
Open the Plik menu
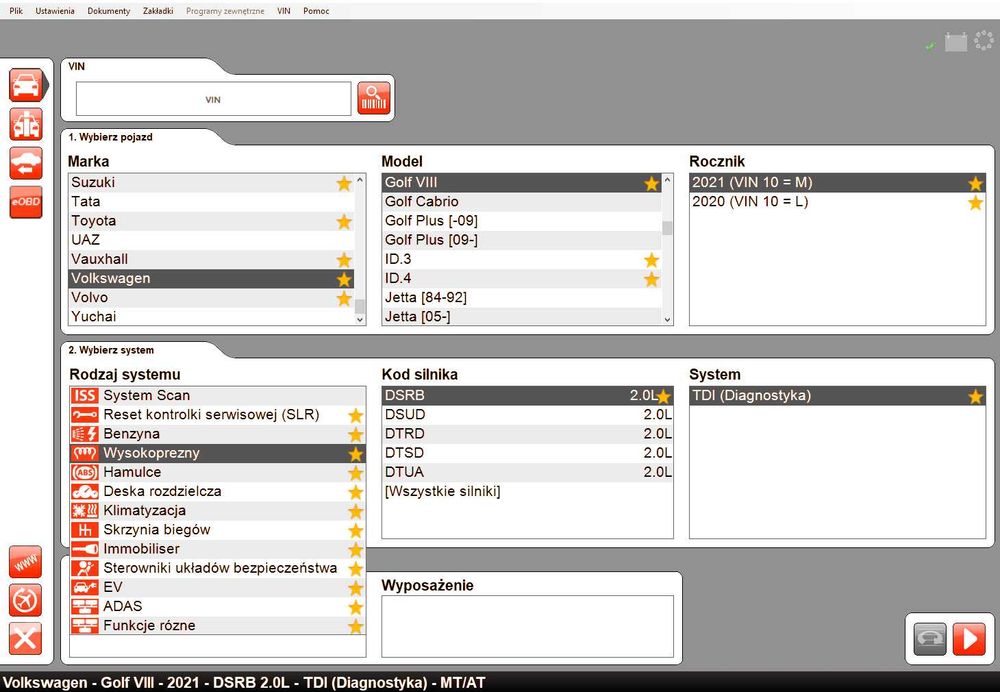tap(16, 11)
